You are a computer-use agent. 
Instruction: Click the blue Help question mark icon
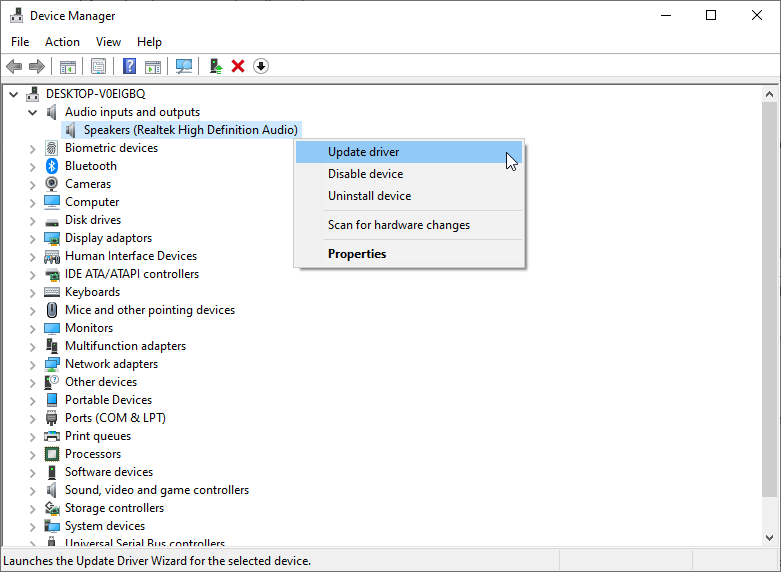click(129, 66)
